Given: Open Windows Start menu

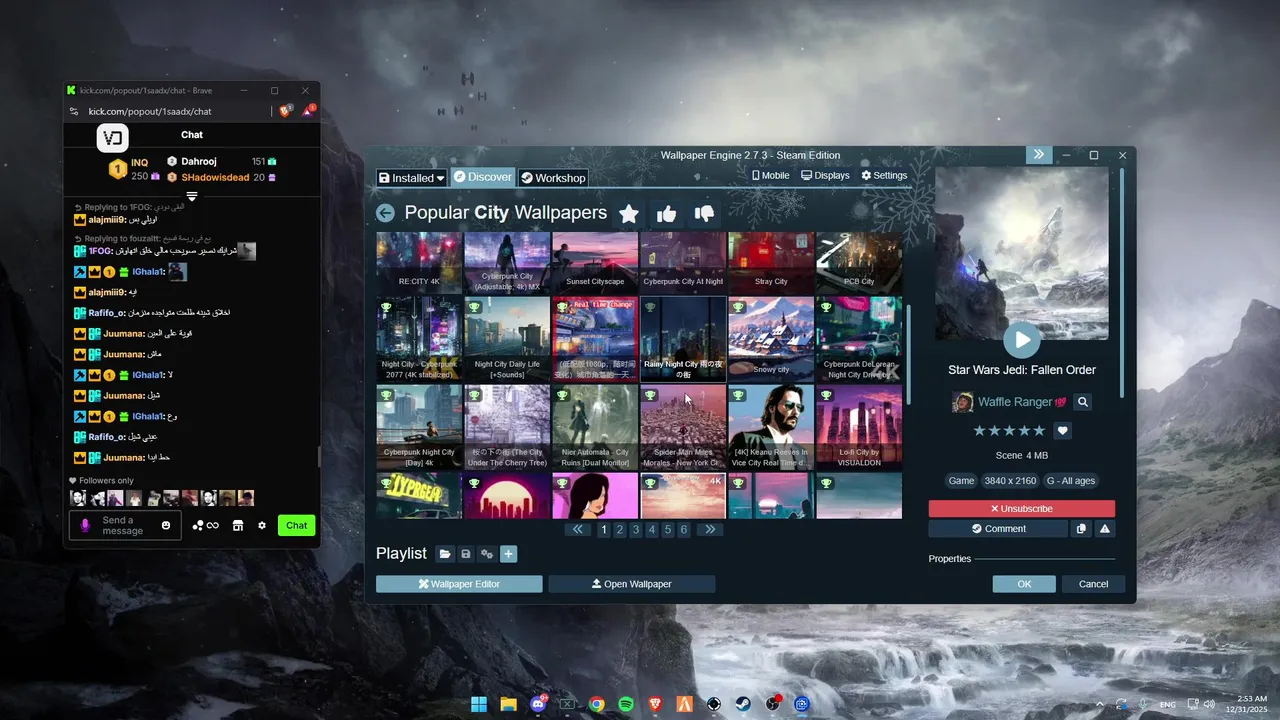Looking at the screenshot, I should pyautogui.click(x=479, y=704).
